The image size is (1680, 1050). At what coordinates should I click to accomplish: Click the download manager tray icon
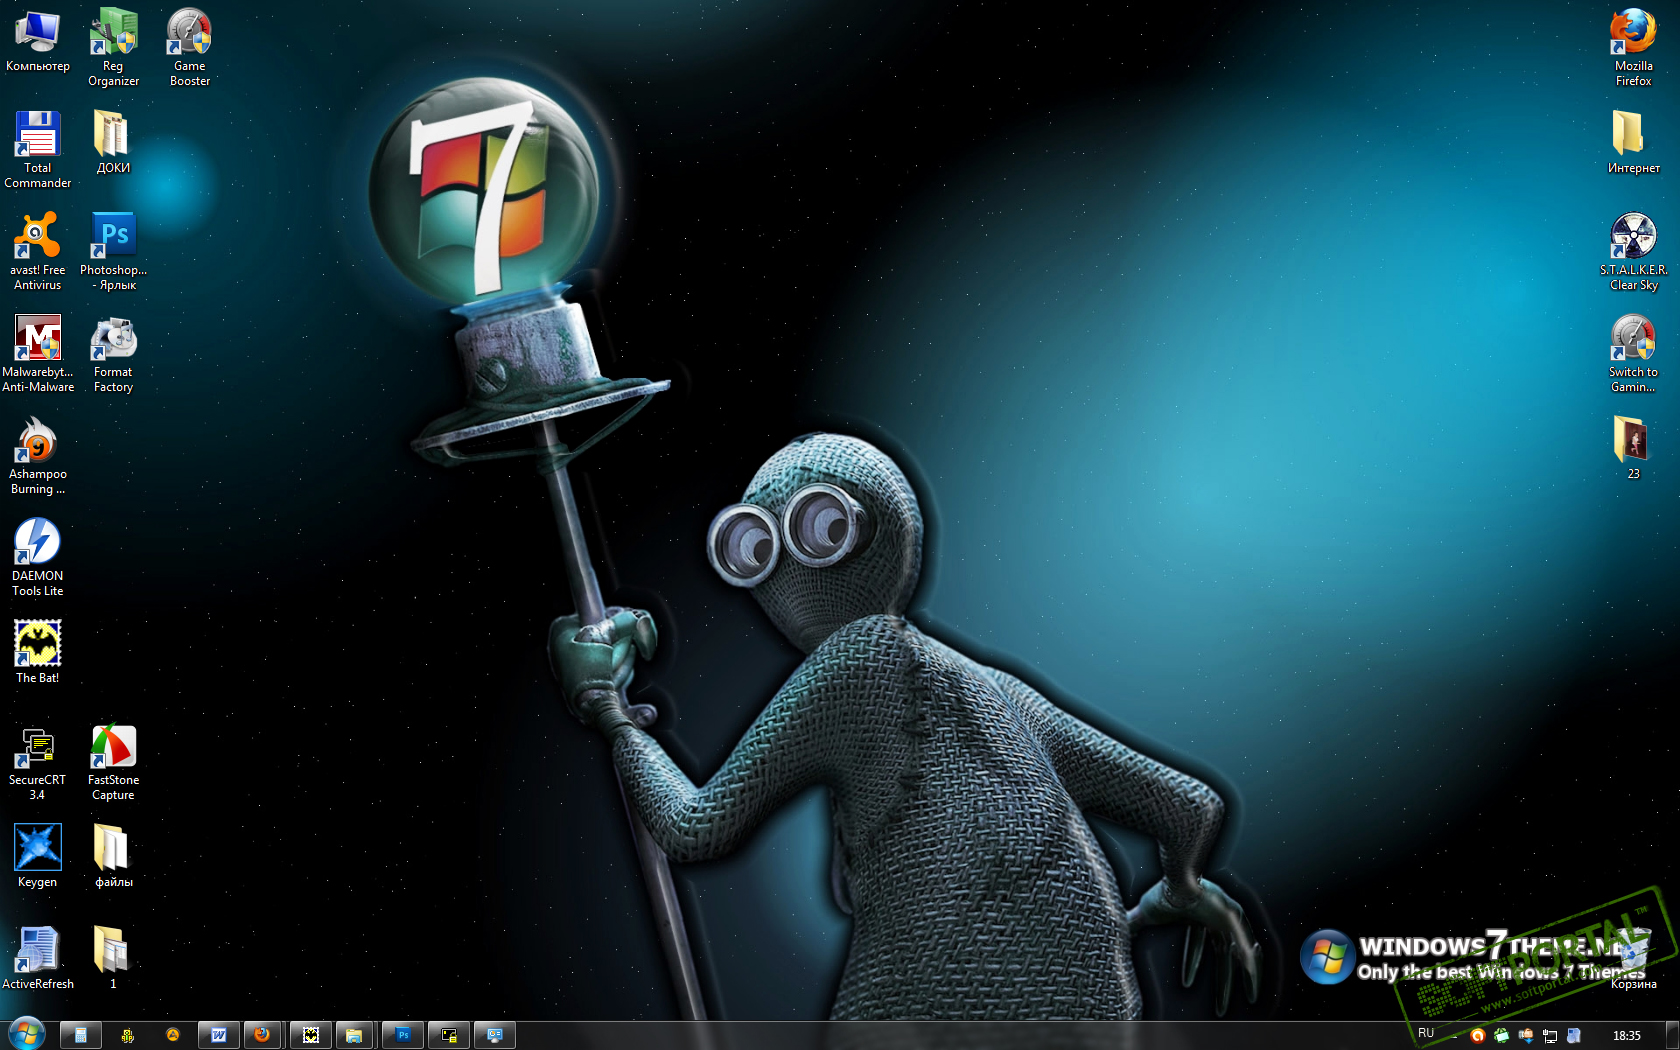pyautogui.click(x=1526, y=1036)
